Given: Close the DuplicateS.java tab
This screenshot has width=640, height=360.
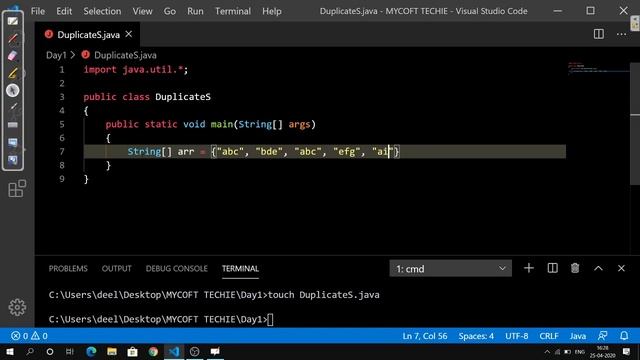Looking at the screenshot, I should pyautogui.click(x=129, y=34).
